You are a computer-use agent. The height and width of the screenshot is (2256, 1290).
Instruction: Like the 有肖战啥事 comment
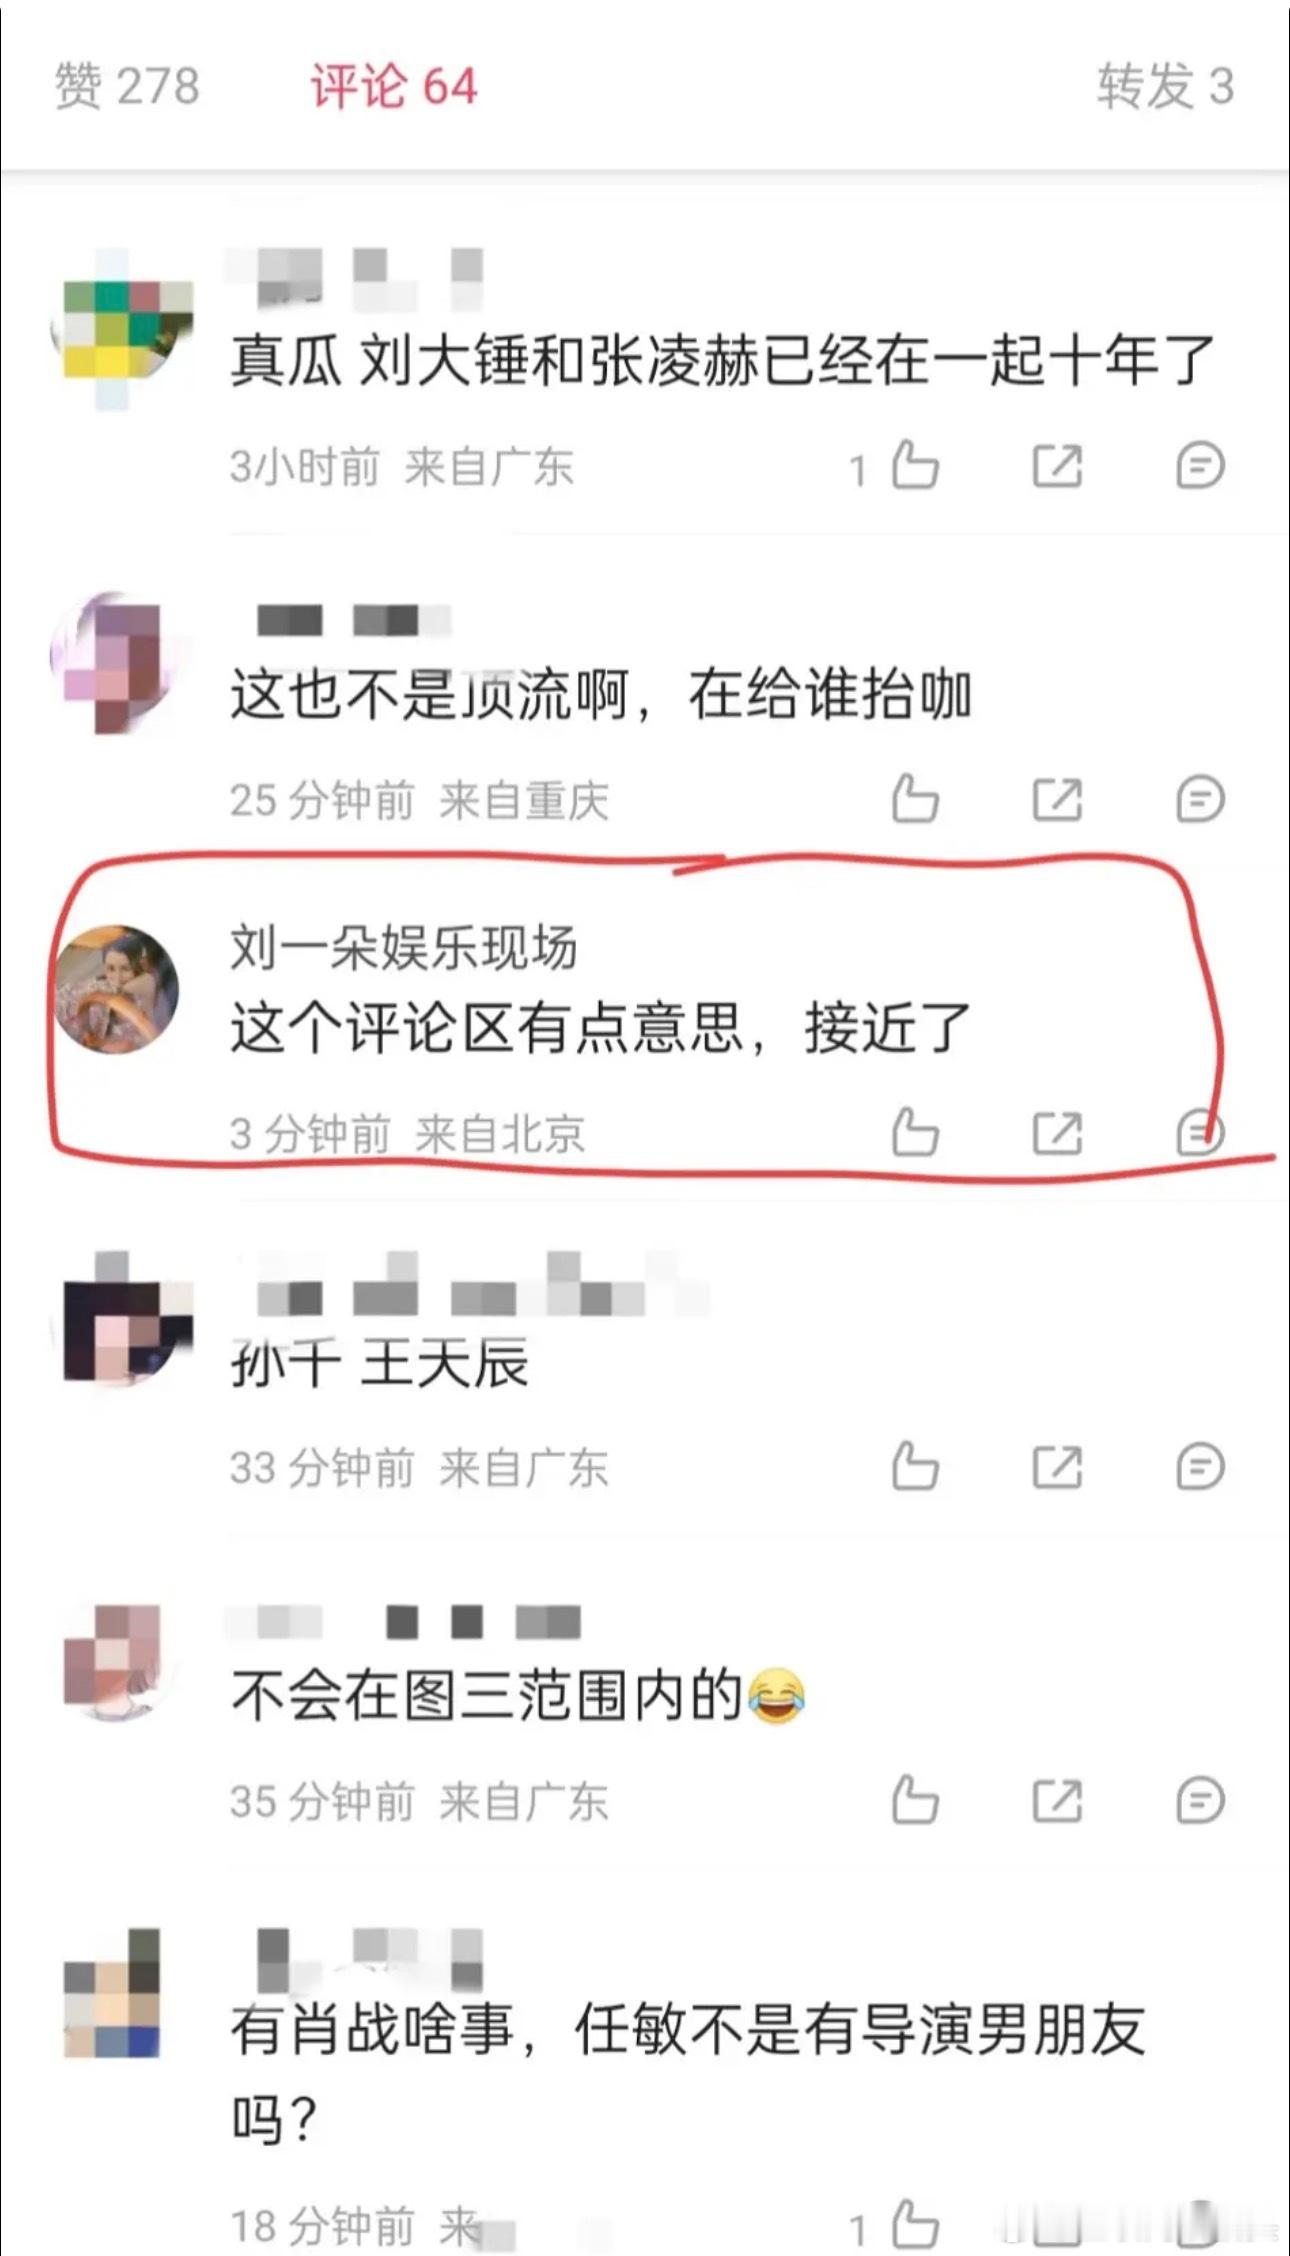914,2225
